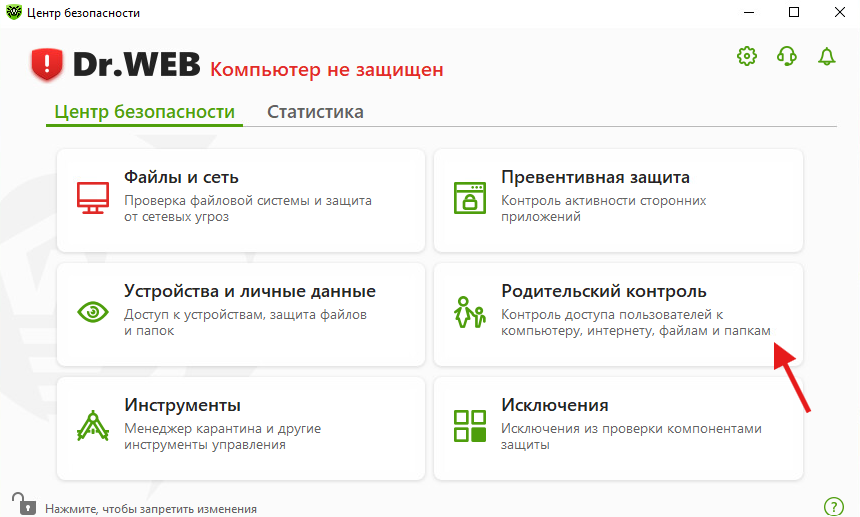
Task: Close the Центр безопасности window
Action: [x=840, y=12]
